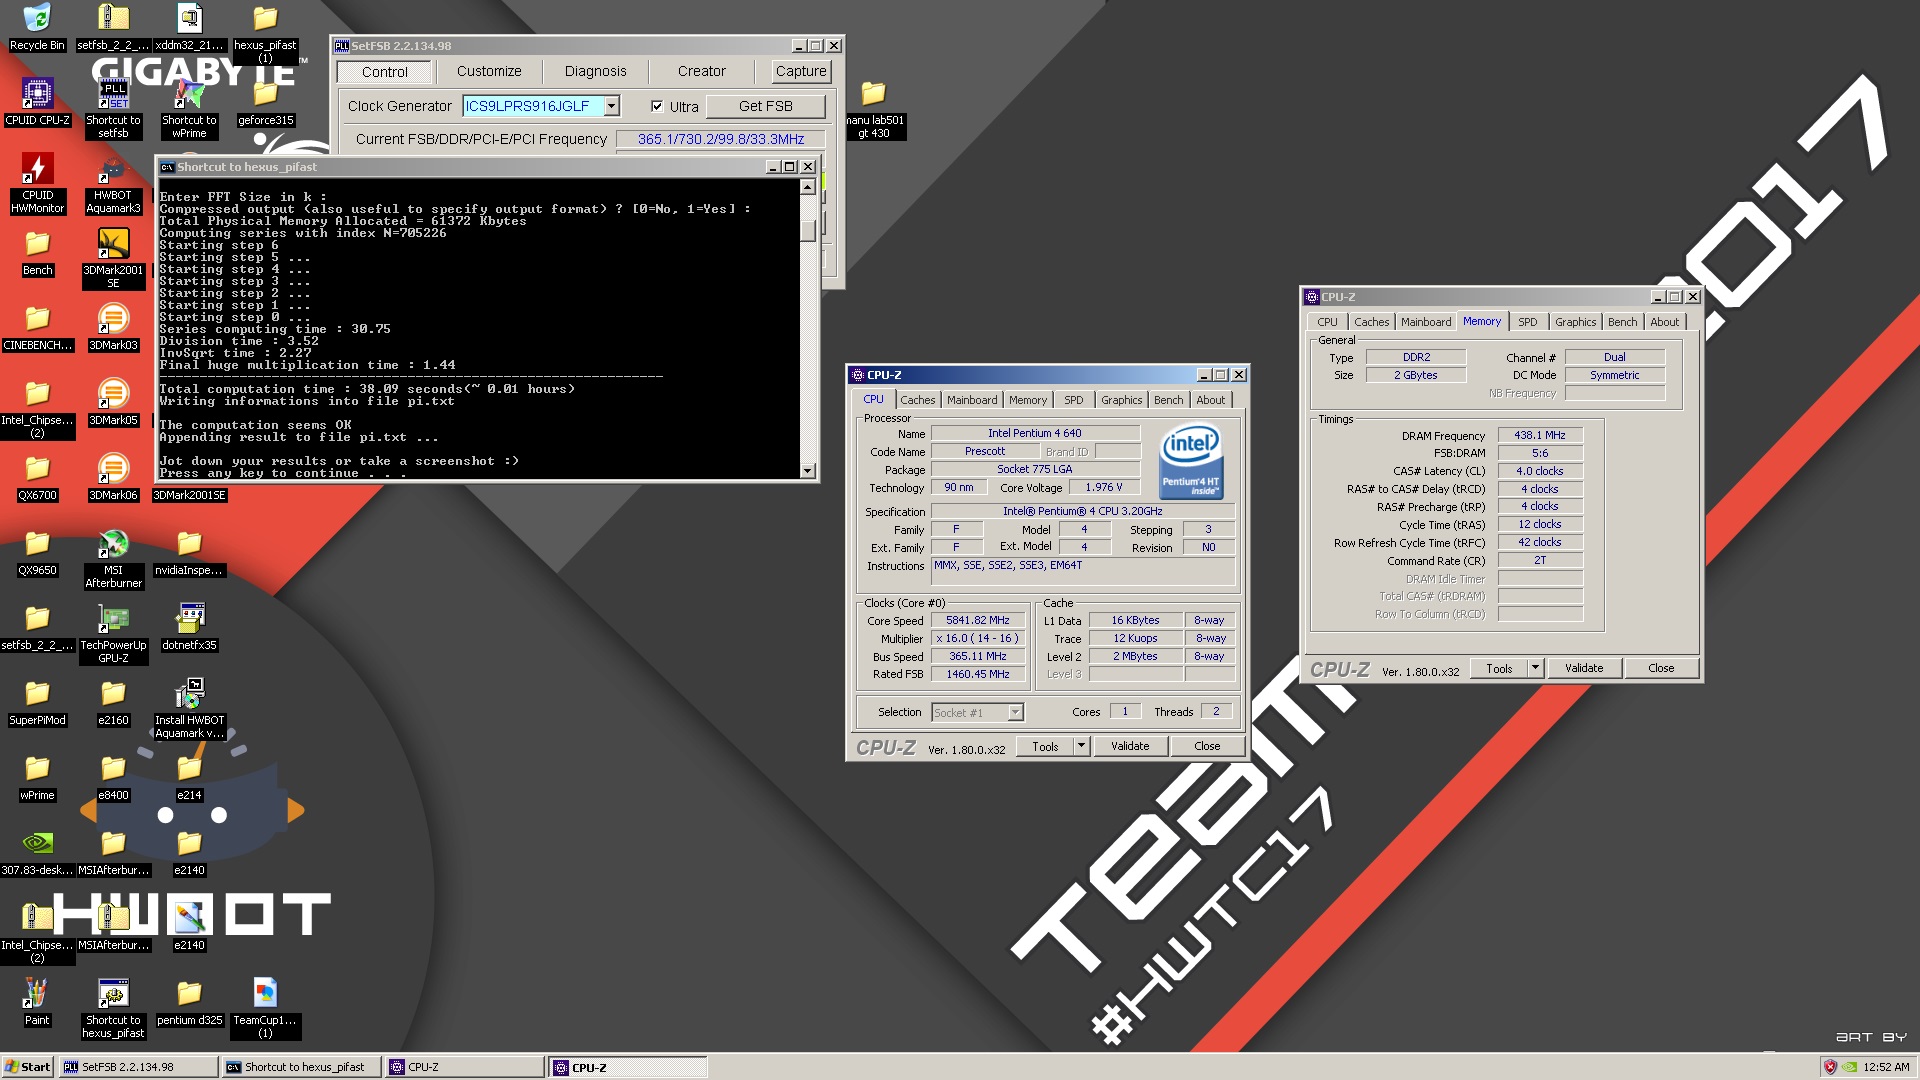Click the console scrollbar down arrow

[x=808, y=471]
